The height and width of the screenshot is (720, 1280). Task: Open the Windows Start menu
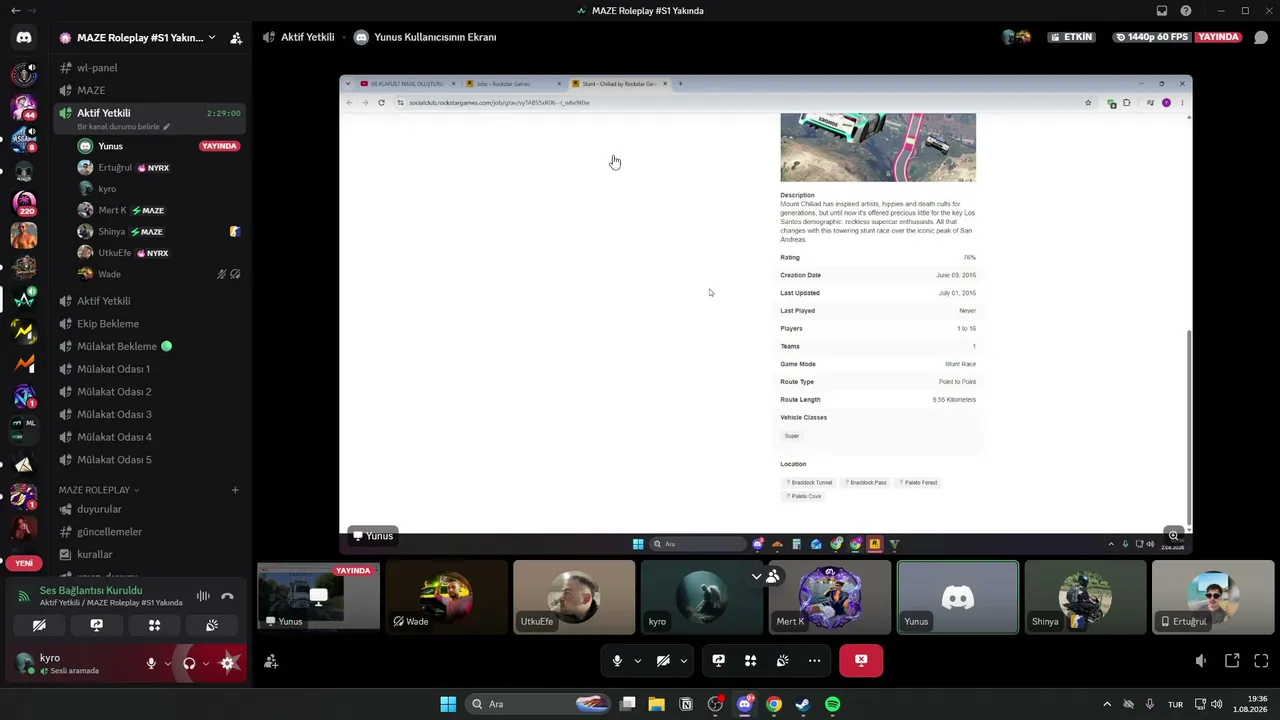pyautogui.click(x=448, y=704)
